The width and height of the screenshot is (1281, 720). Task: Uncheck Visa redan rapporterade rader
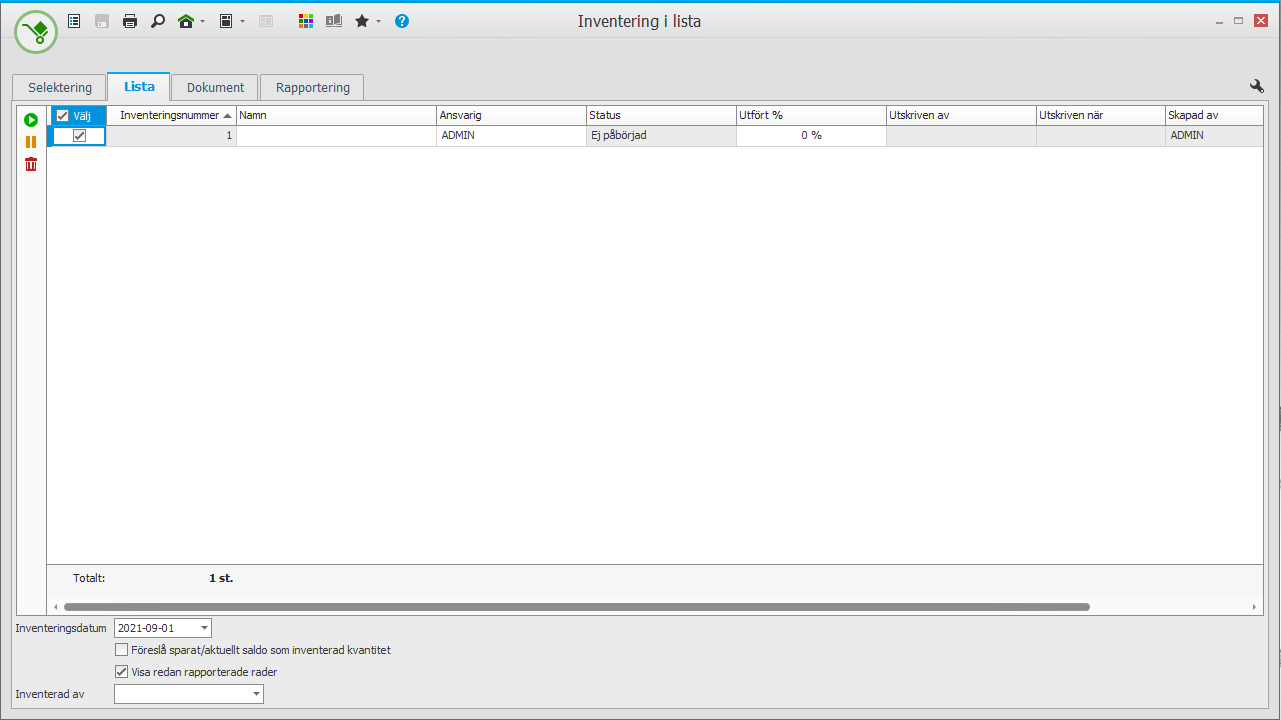tap(122, 672)
